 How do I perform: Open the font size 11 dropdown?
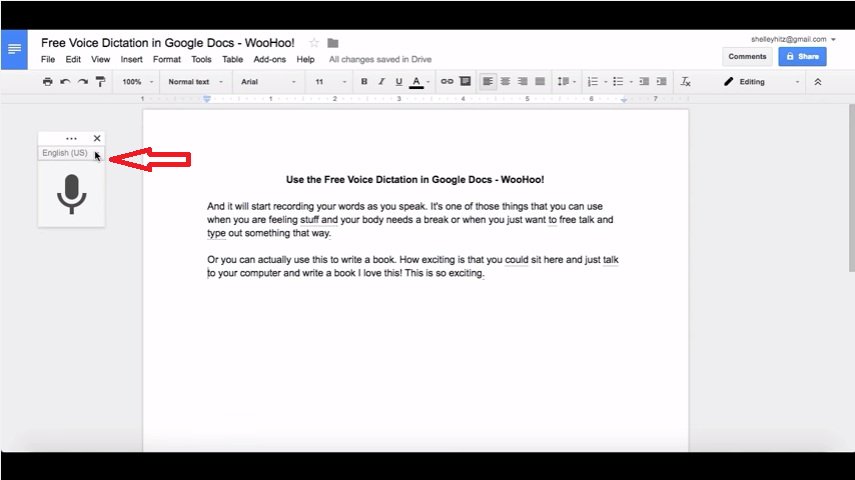[330, 82]
